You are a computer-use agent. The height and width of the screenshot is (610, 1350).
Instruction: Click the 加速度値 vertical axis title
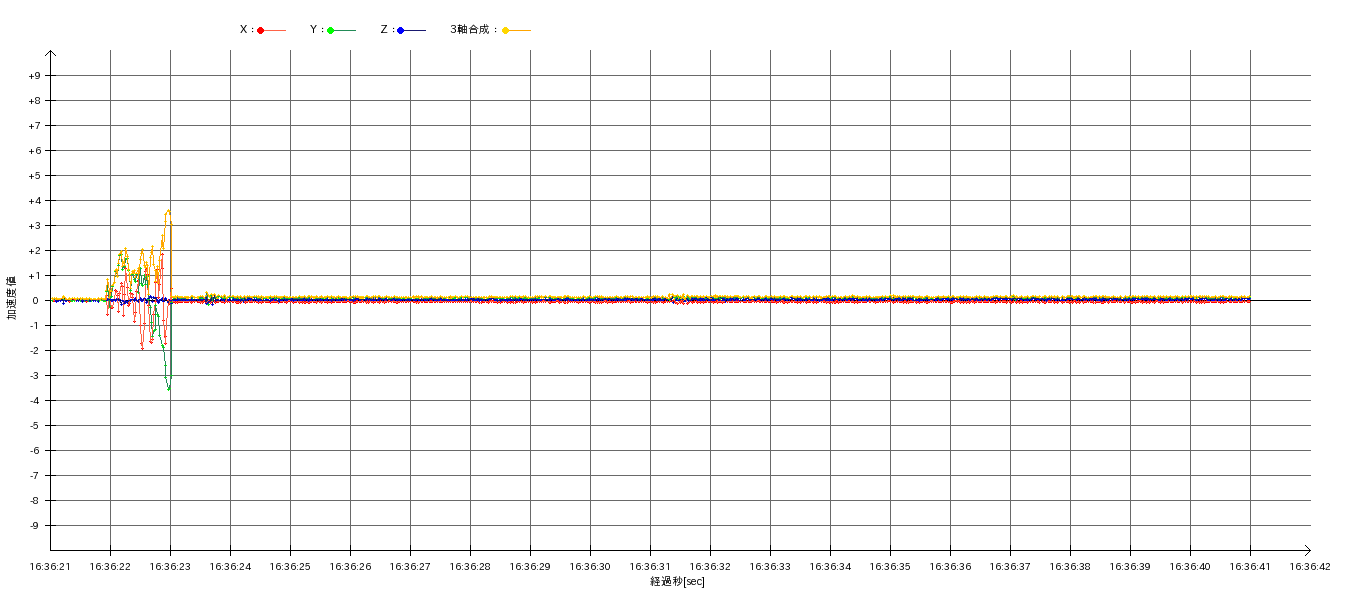(12, 298)
